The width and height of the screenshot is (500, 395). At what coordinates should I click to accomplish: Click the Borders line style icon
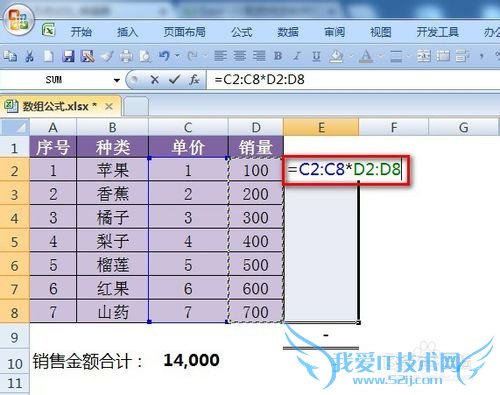(x=396, y=56)
